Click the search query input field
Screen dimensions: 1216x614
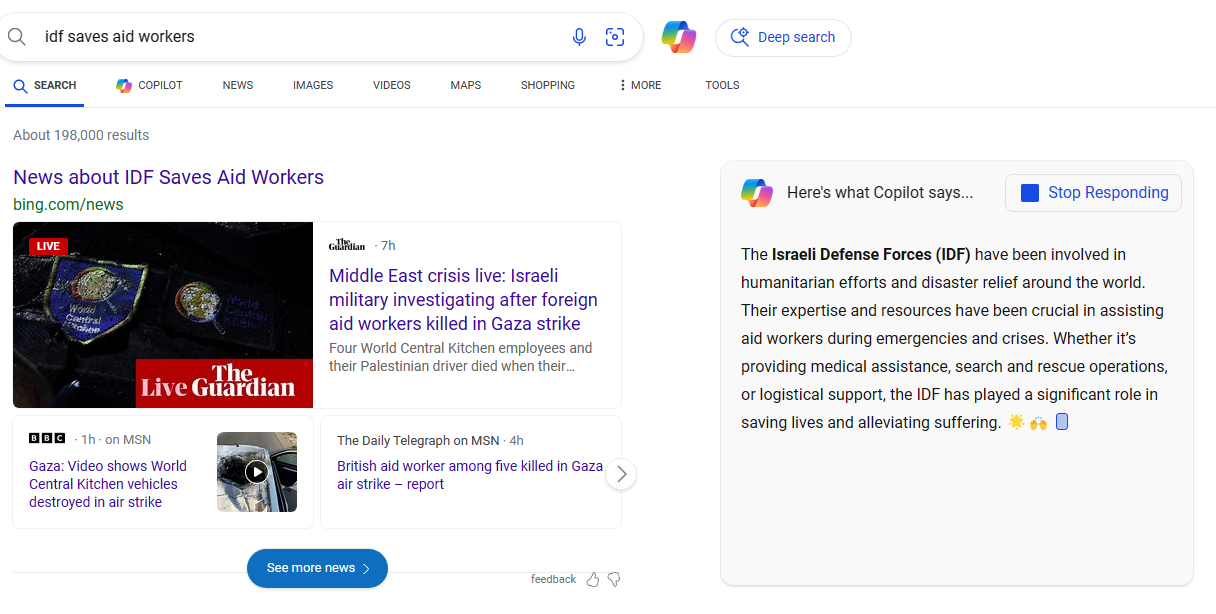coord(300,37)
